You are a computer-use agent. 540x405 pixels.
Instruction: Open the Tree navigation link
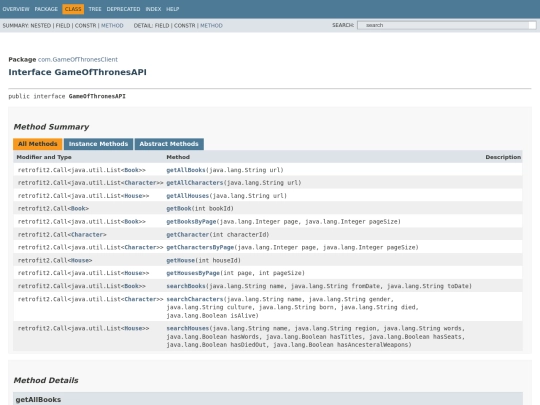[x=95, y=9]
